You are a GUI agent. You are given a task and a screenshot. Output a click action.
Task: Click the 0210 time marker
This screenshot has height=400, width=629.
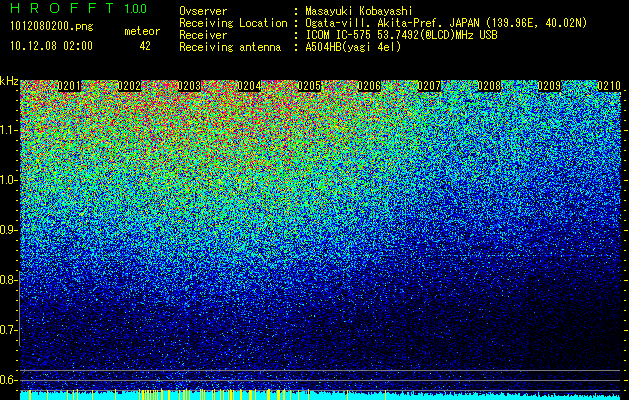click(x=609, y=86)
